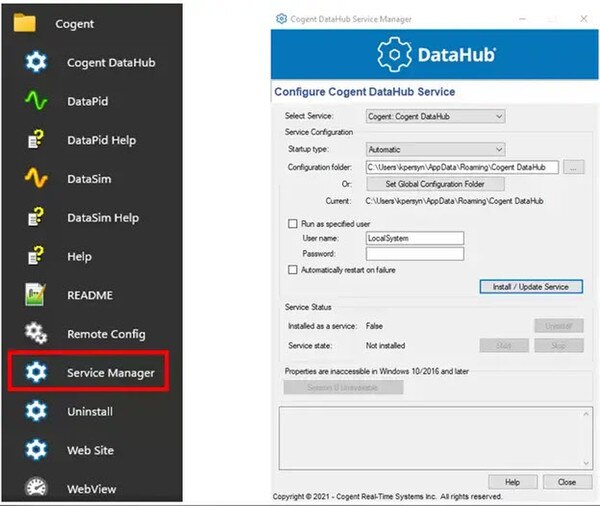600x506 pixels.
Task: Click the Service Manager title bar gear icon
Action: [x=281, y=18]
